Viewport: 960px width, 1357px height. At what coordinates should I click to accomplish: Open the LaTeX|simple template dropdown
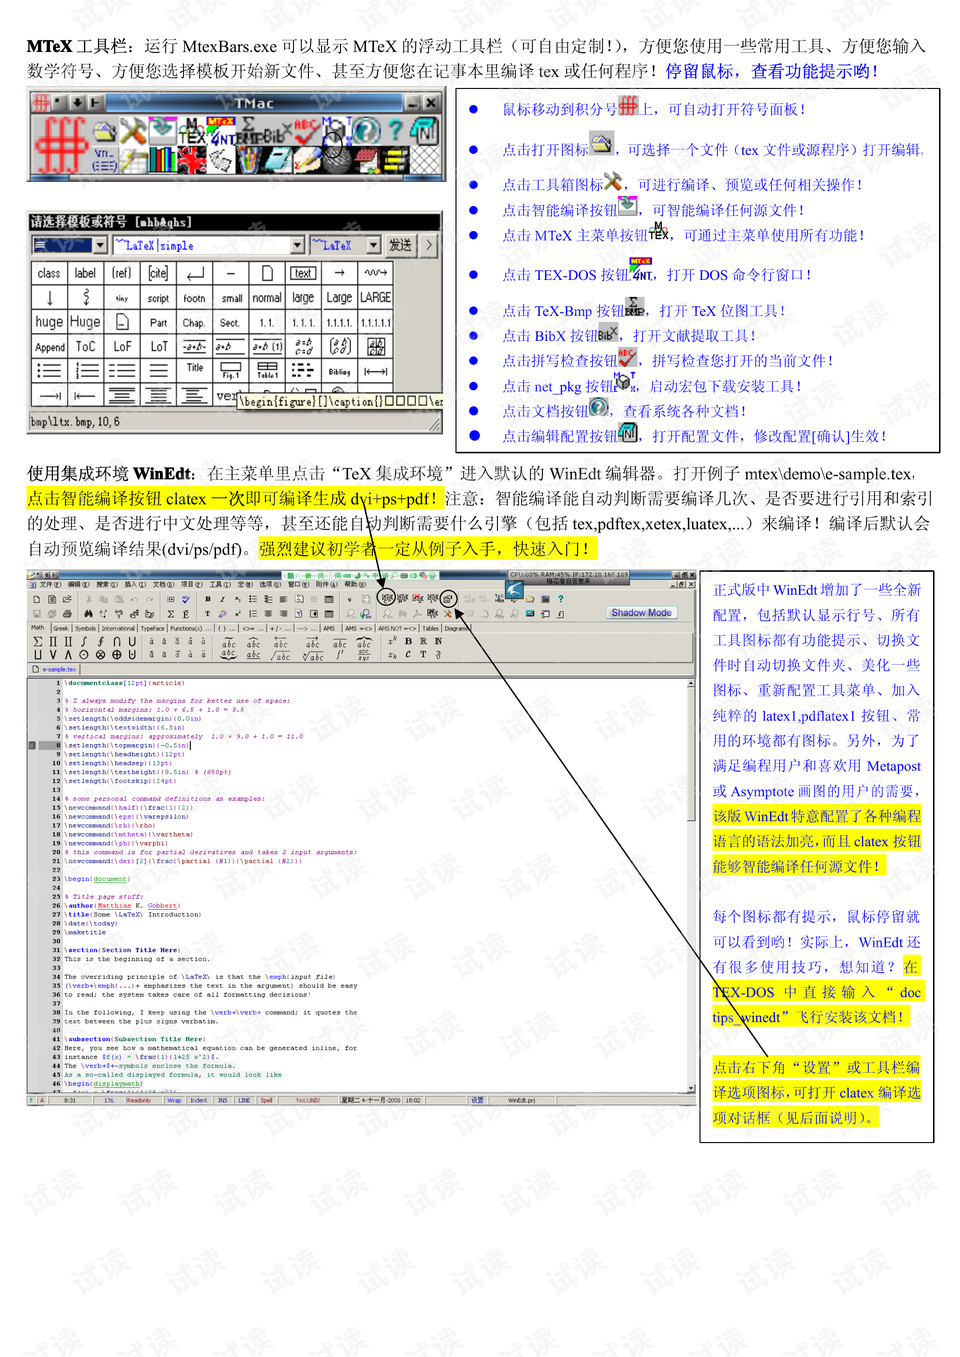(299, 244)
